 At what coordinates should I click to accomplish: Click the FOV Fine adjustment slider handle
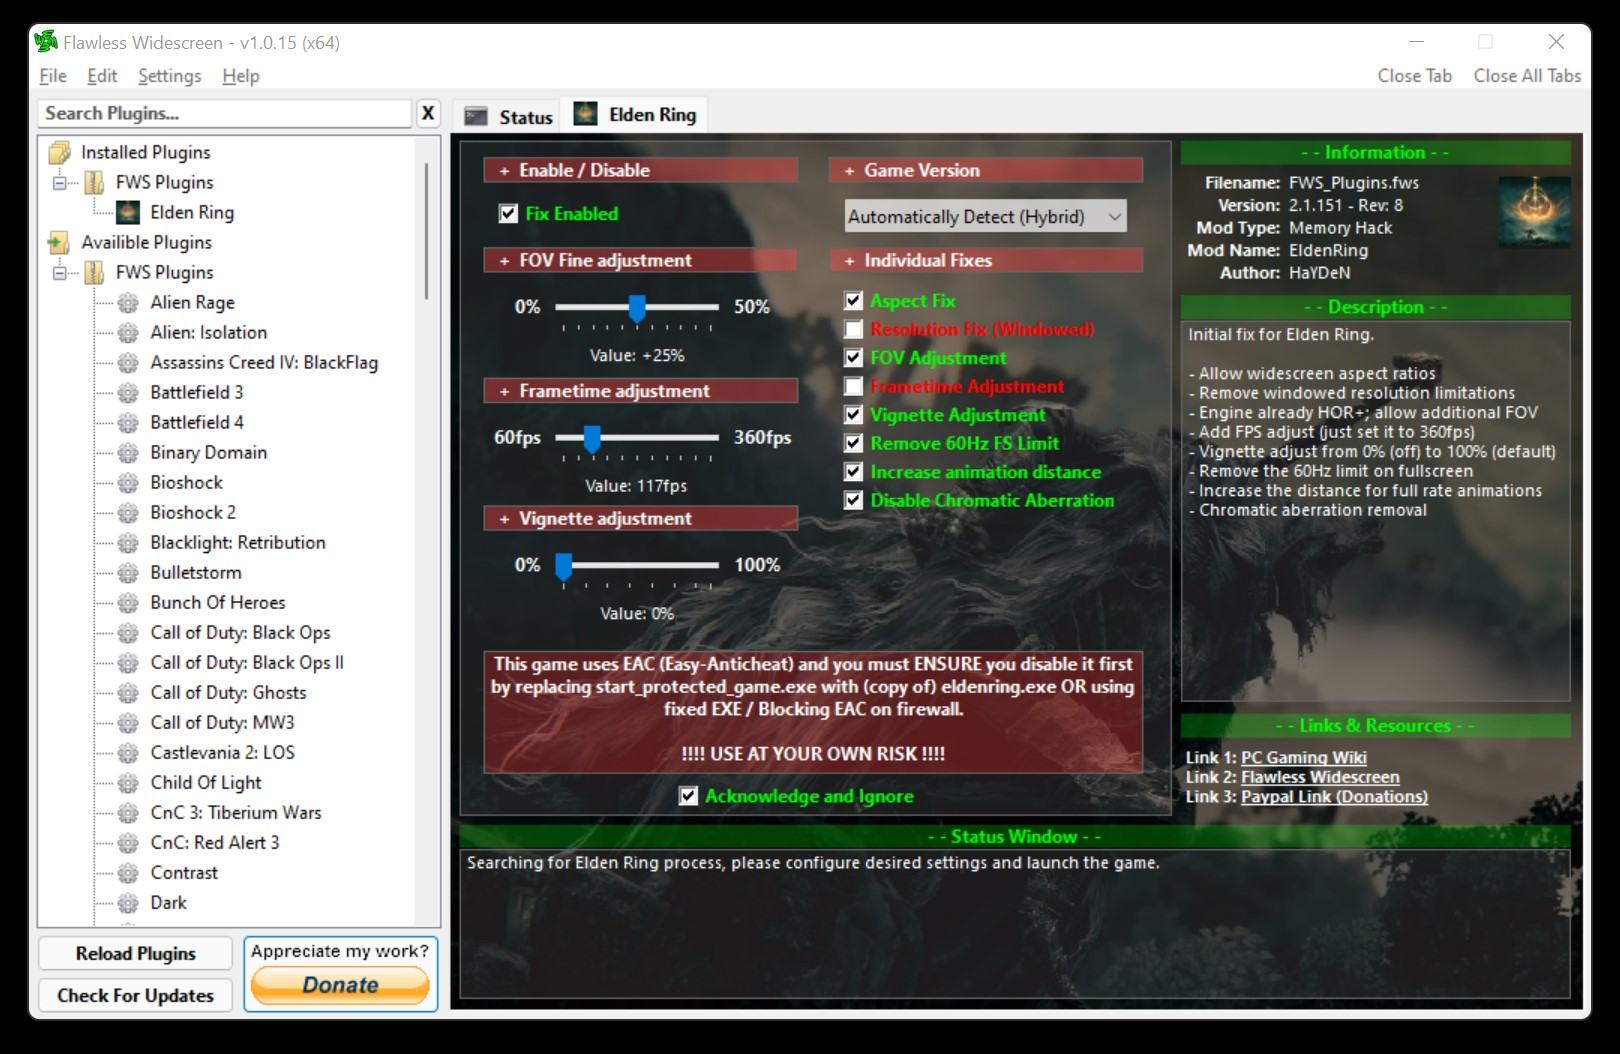637,308
